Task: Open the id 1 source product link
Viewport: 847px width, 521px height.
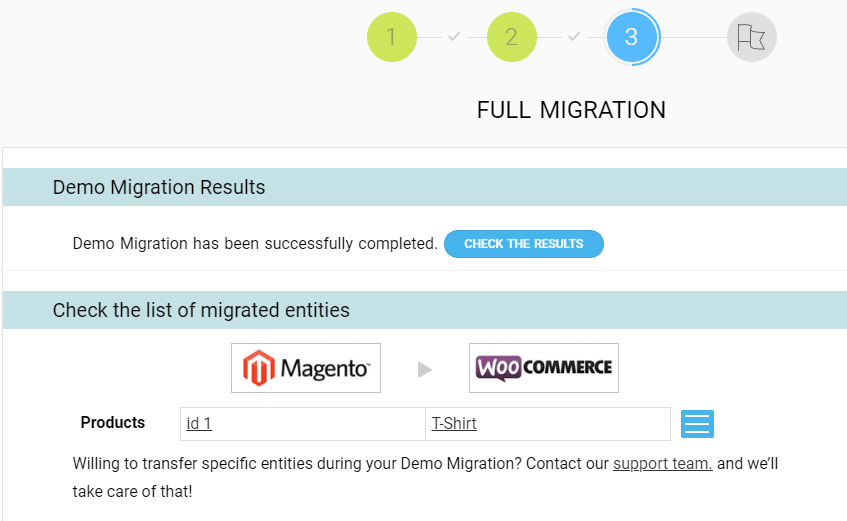Action: [200, 423]
